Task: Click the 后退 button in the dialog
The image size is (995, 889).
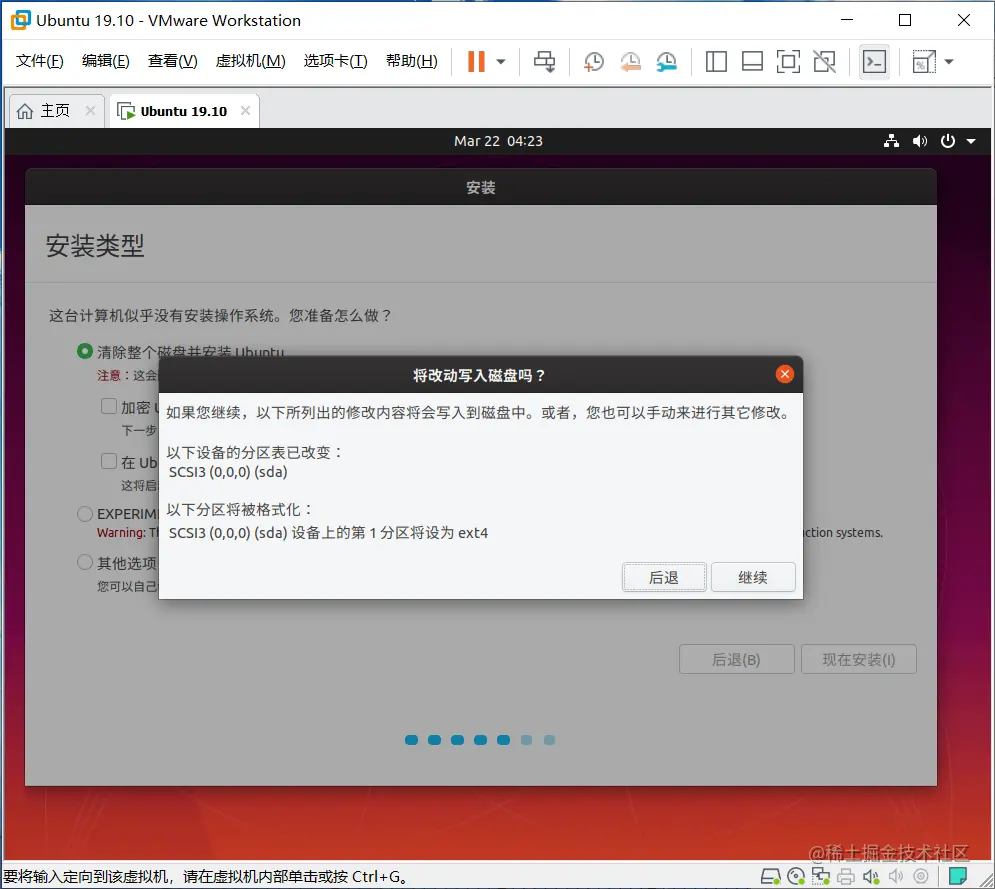Action: click(x=664, y=577)
